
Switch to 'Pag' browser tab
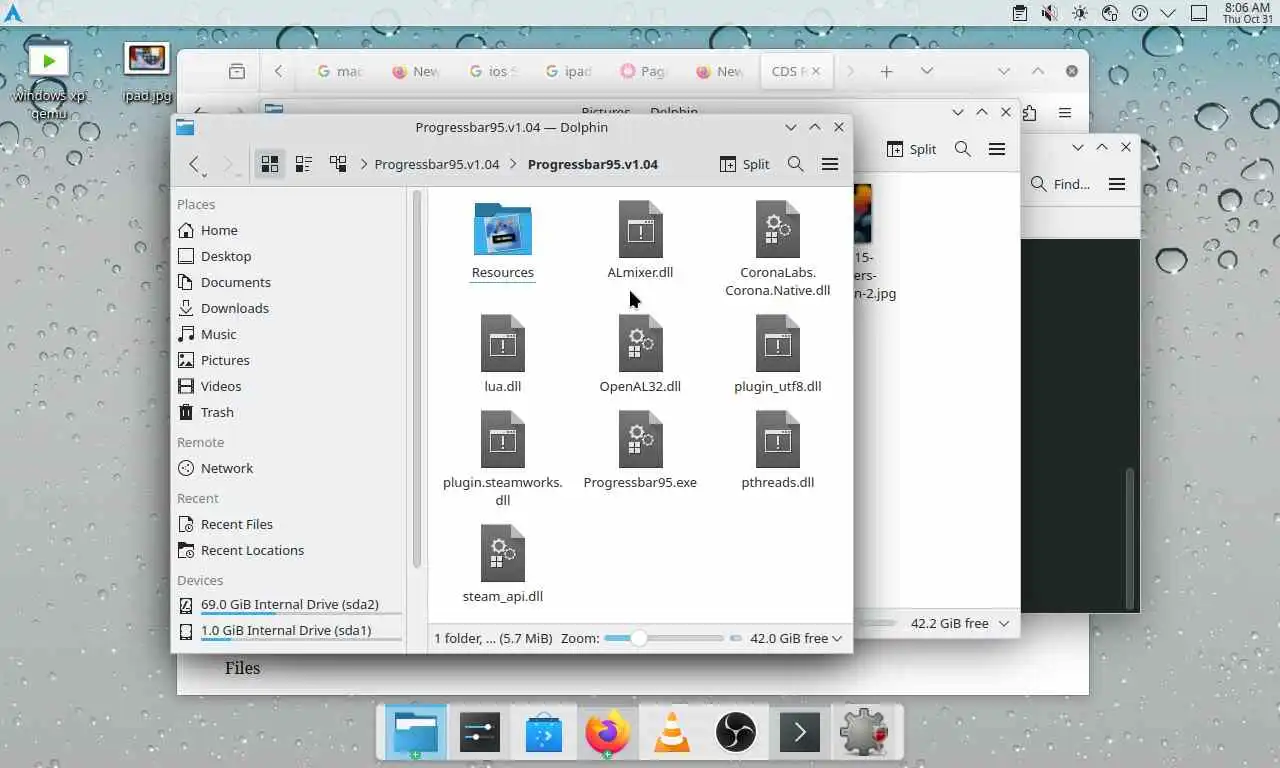(643, 71)
